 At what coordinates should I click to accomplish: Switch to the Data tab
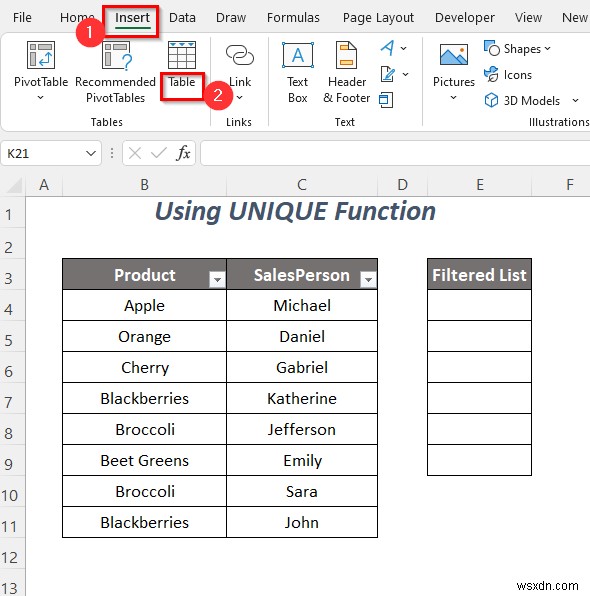point(182,17)
